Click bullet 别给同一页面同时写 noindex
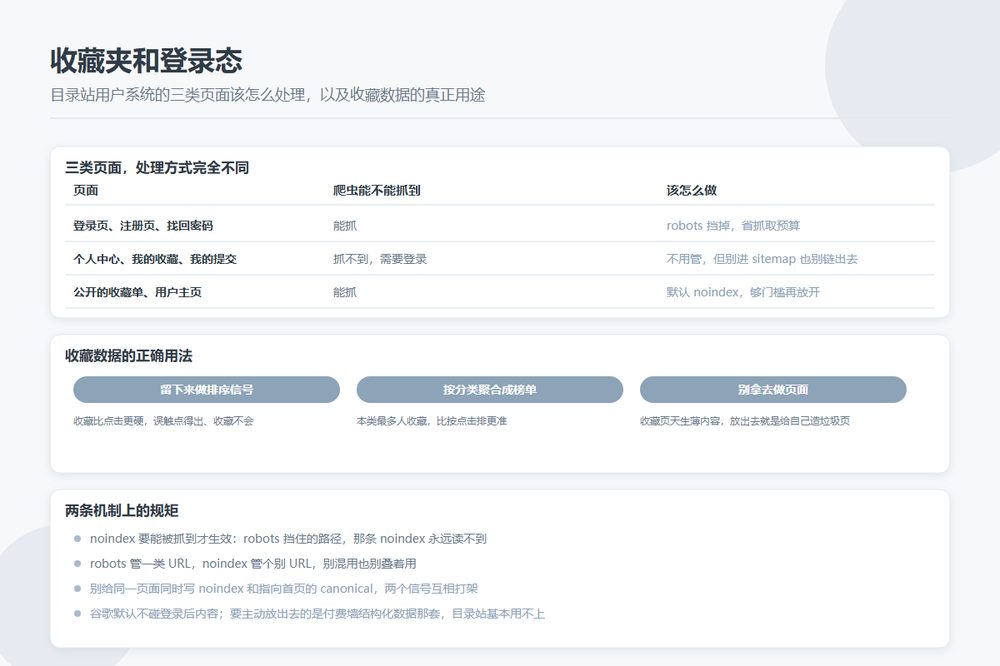The height and width of the screenshot is (666, 1000). (284, 588)
